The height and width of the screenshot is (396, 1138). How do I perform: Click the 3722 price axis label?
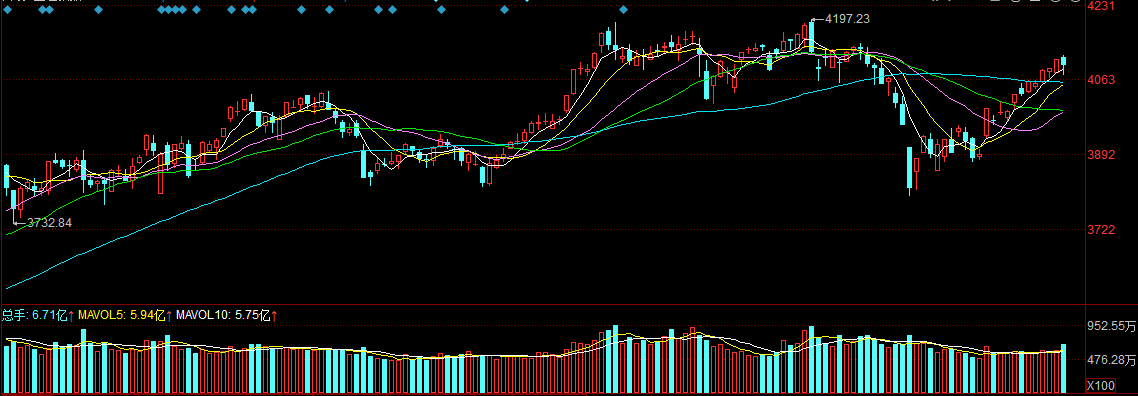pos(1100,230)
